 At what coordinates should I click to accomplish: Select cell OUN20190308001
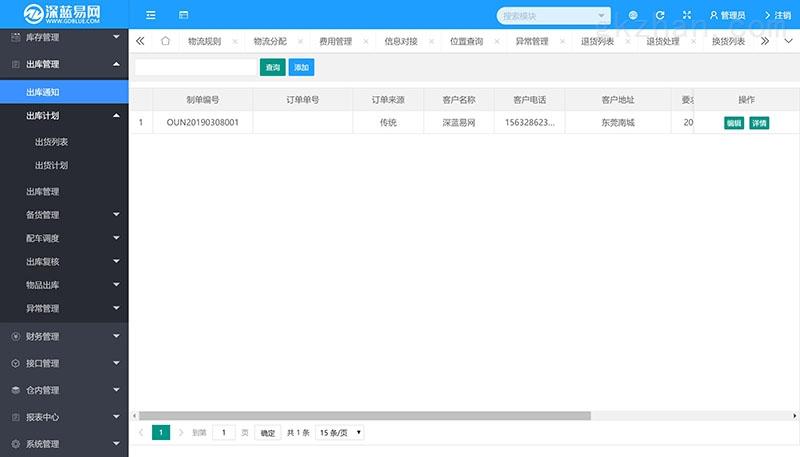(x=203, y=122)
